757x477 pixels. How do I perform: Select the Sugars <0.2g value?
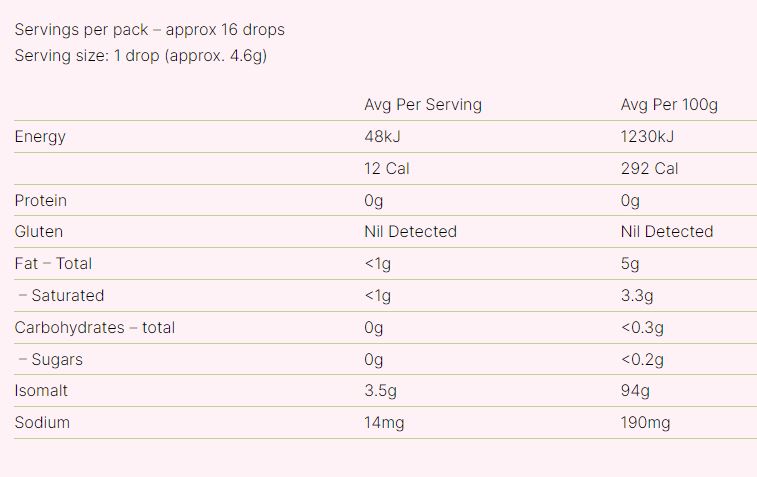click(x=642, y=360)
